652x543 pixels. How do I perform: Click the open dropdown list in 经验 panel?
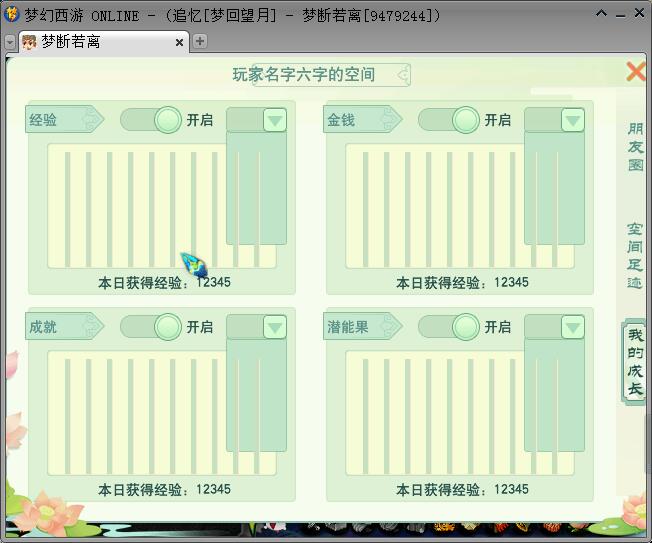(x=257, y=188)
